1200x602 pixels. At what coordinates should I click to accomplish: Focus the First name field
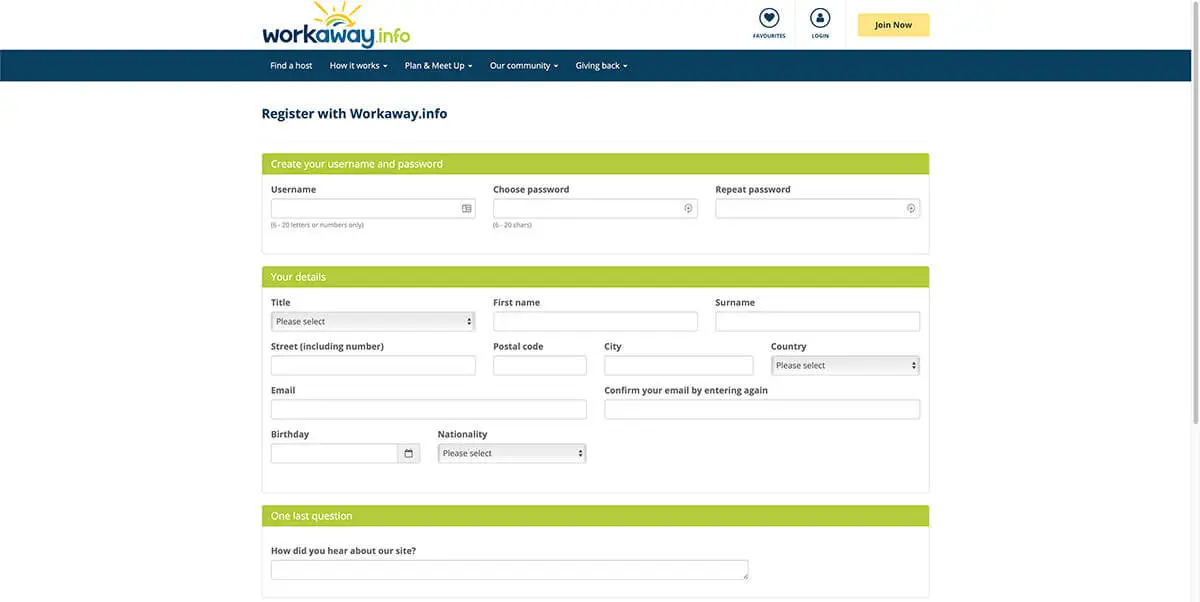point(595,322)
